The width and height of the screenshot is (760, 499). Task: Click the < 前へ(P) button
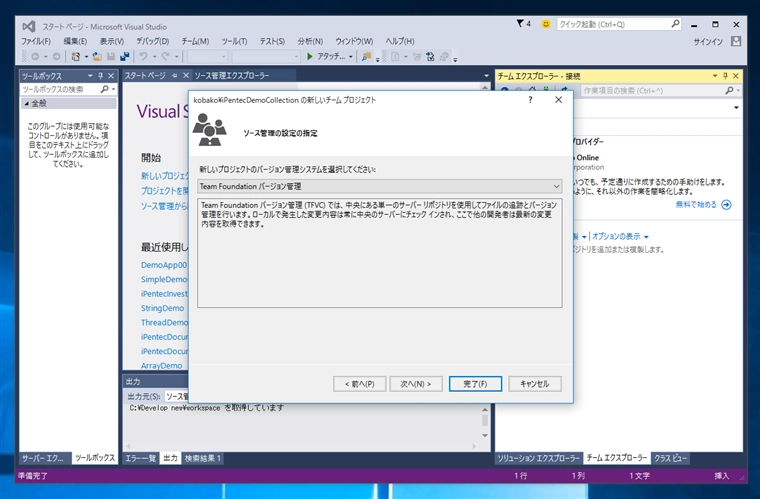click(x=360, y=384)
